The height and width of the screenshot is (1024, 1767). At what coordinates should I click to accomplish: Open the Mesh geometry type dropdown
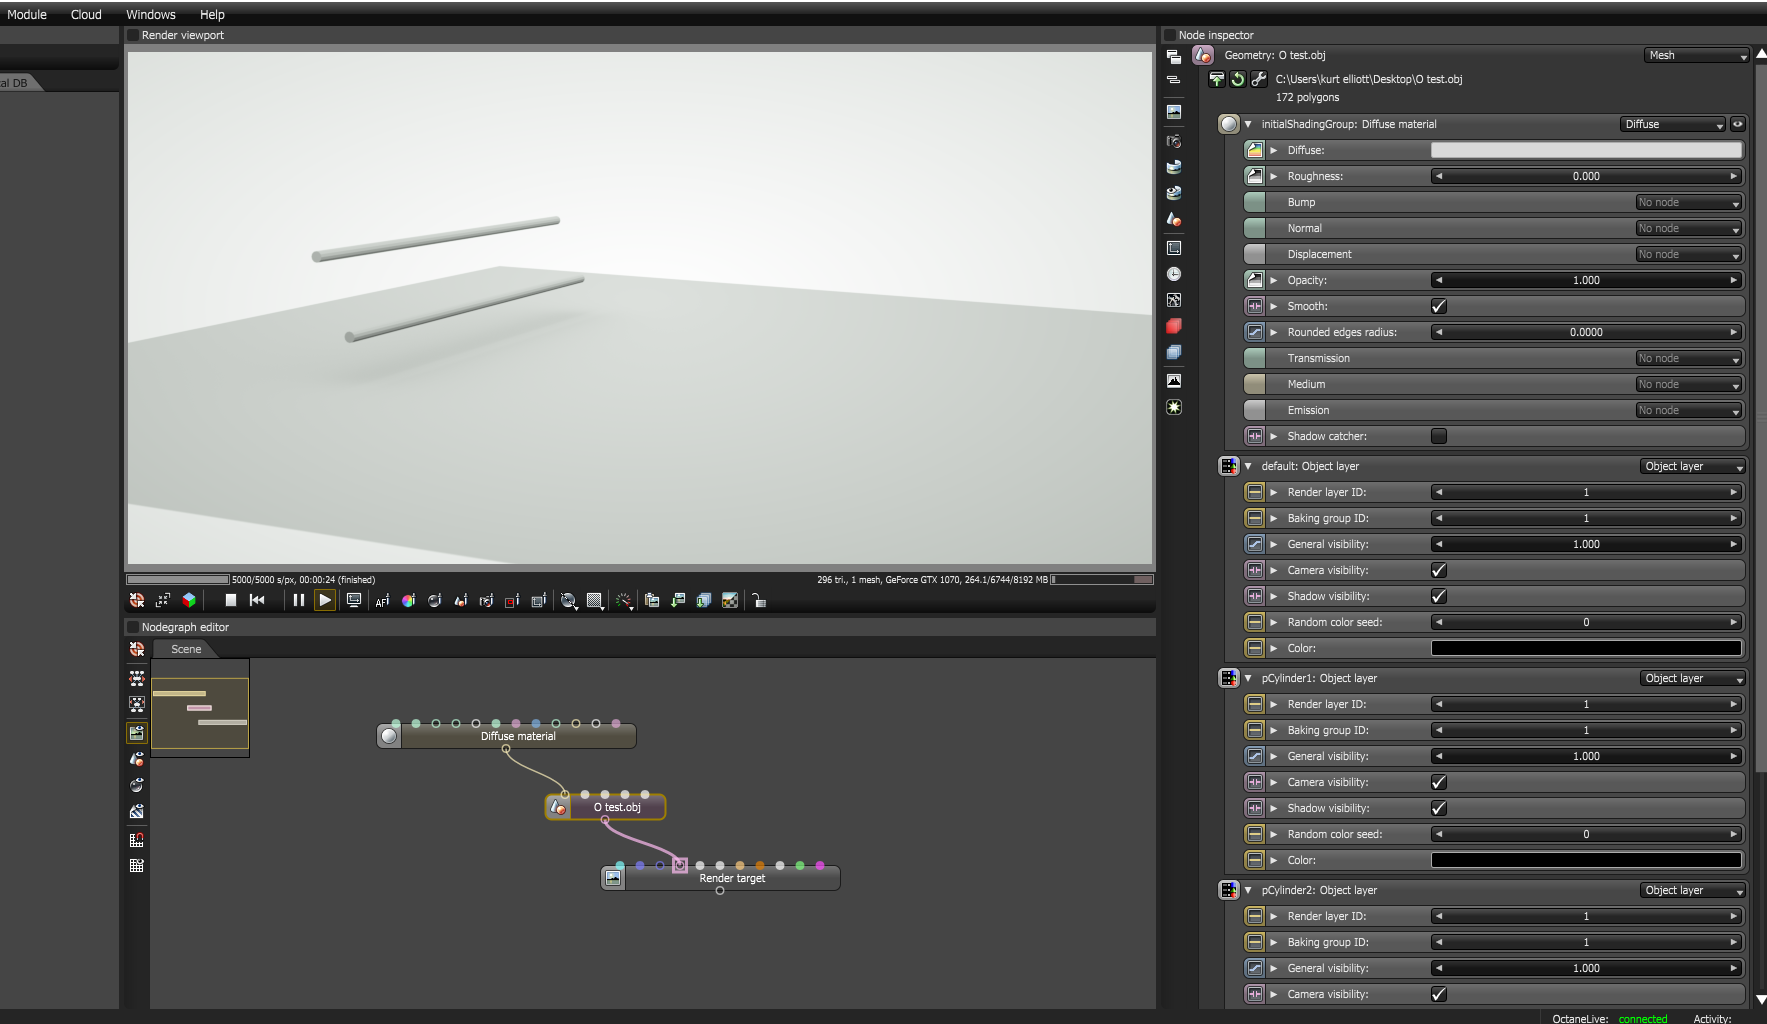pos(1697,55)
